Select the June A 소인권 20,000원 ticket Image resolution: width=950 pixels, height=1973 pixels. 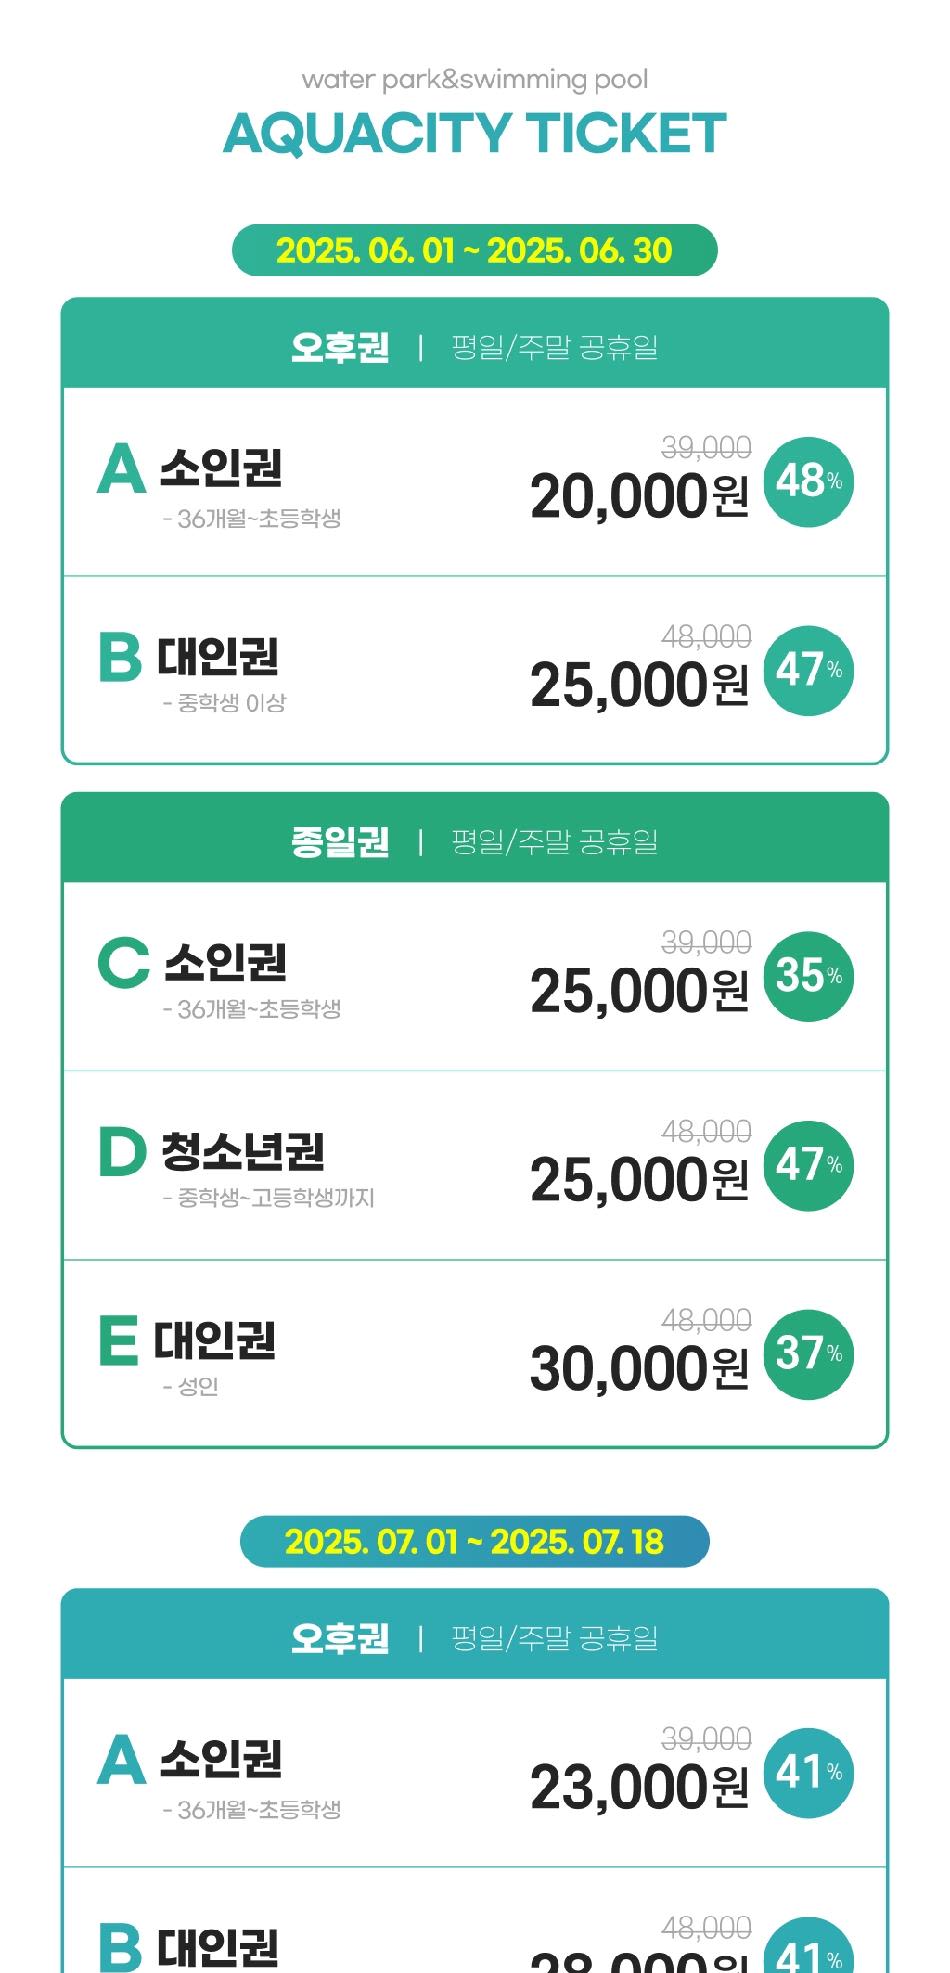coord(475,482)
